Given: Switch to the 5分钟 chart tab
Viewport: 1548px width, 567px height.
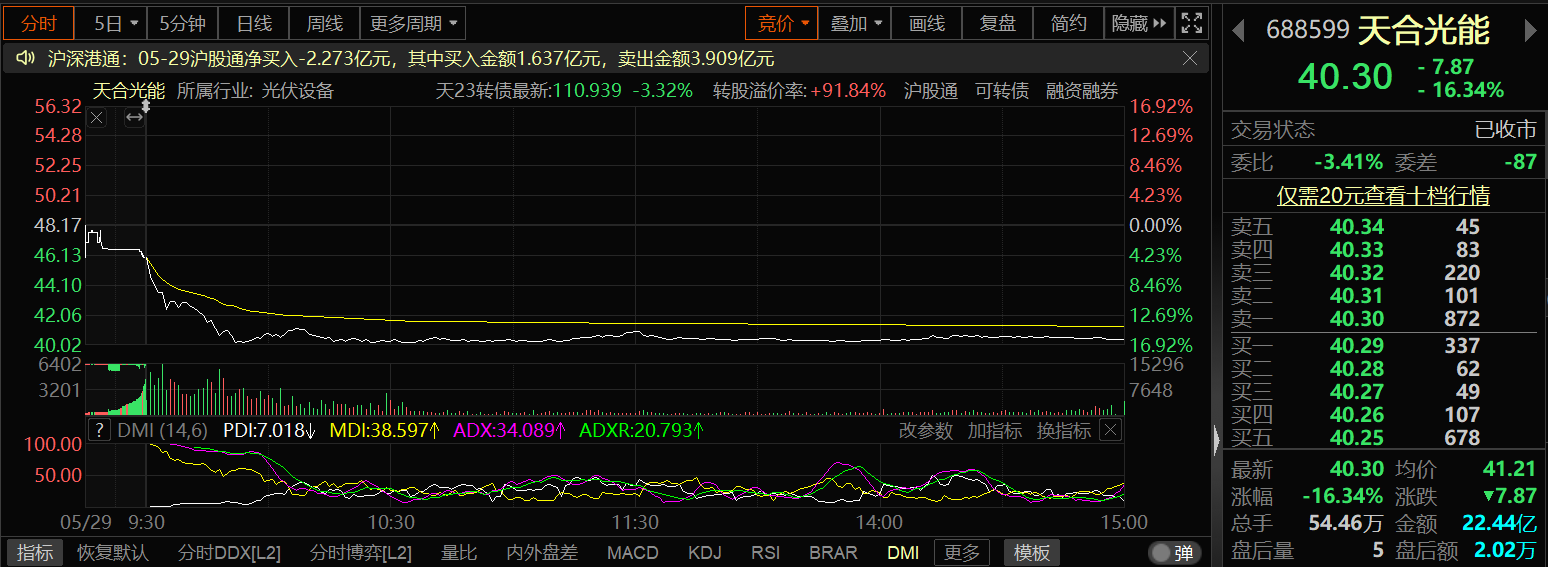Looking at the screenshot, I should point(182,23).
